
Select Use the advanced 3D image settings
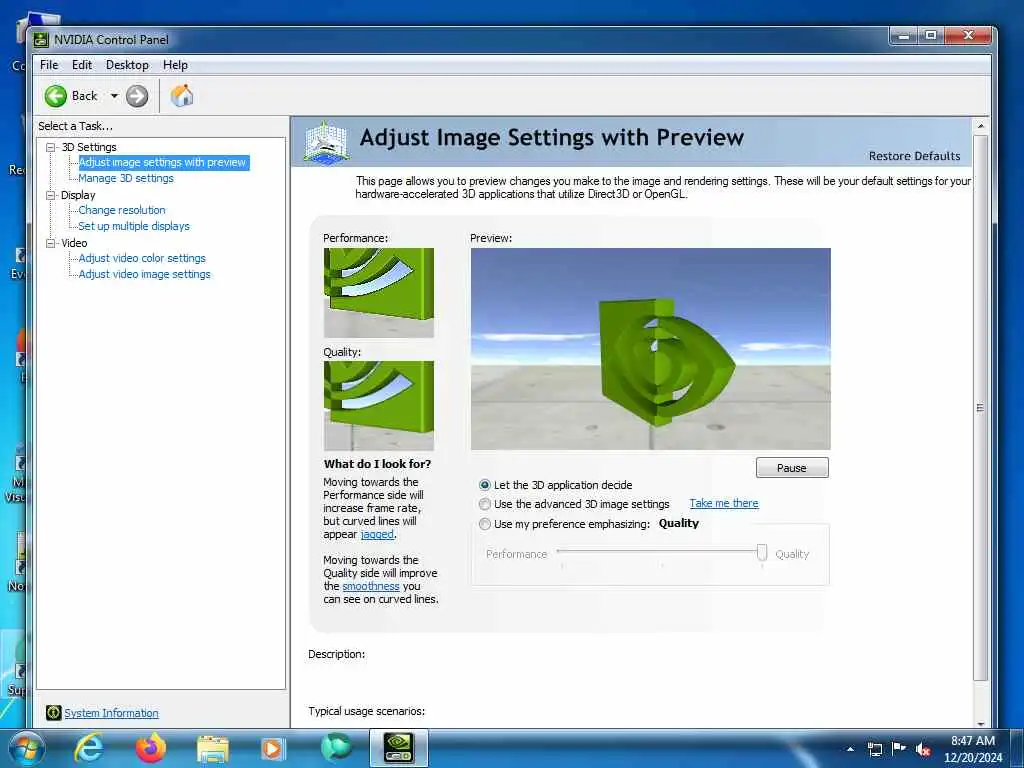[x=485, y=504]
